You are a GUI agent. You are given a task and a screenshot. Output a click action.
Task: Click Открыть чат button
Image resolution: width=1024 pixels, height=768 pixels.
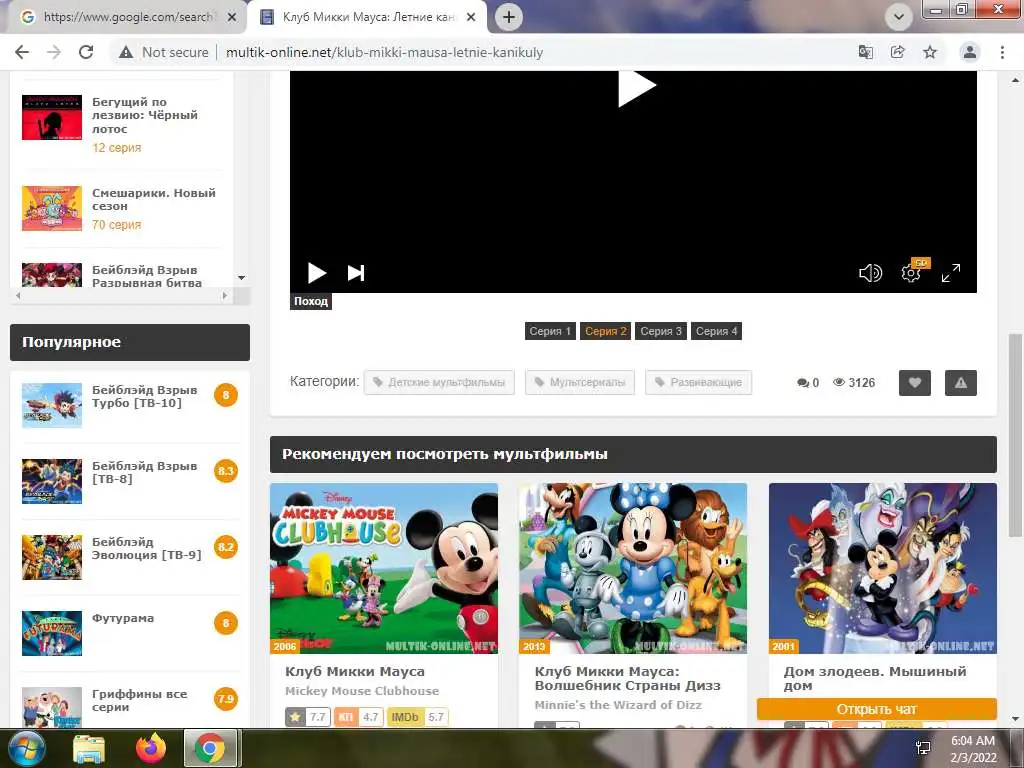[876, 709]
